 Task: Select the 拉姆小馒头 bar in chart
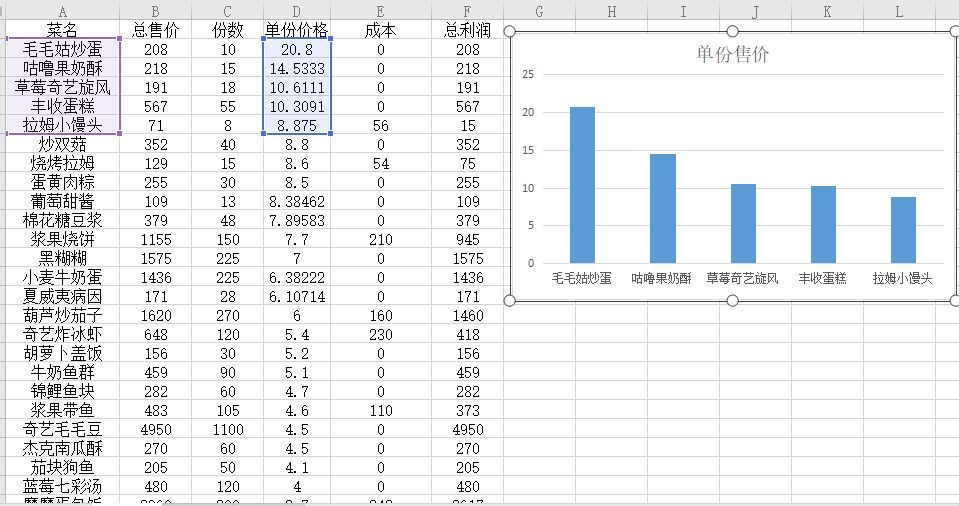pyautogui.click(x=903, y=230)
